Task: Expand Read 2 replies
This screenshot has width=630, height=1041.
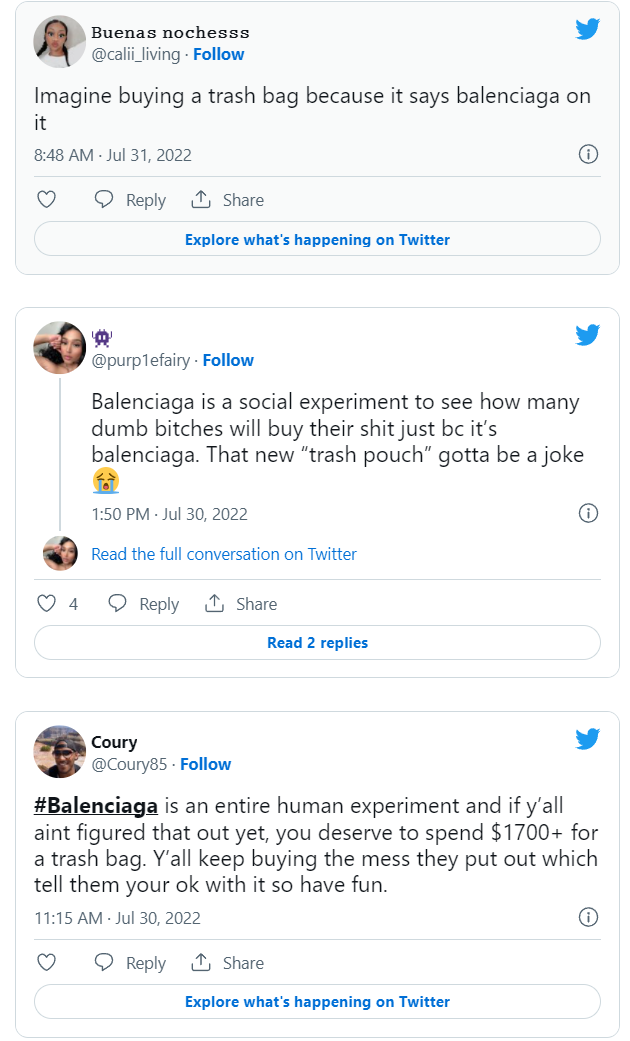Action: pyautogui.click(x=317, y=643)
